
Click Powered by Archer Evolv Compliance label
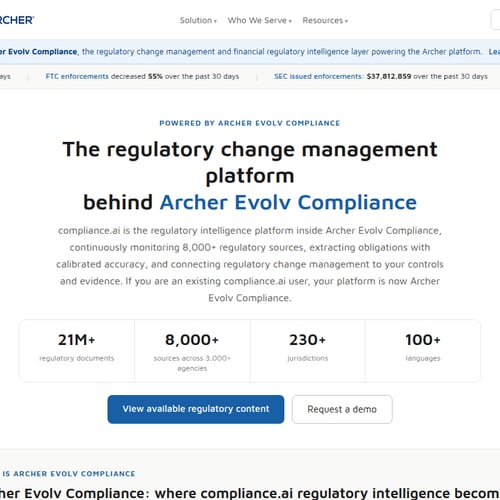[250, 123]
